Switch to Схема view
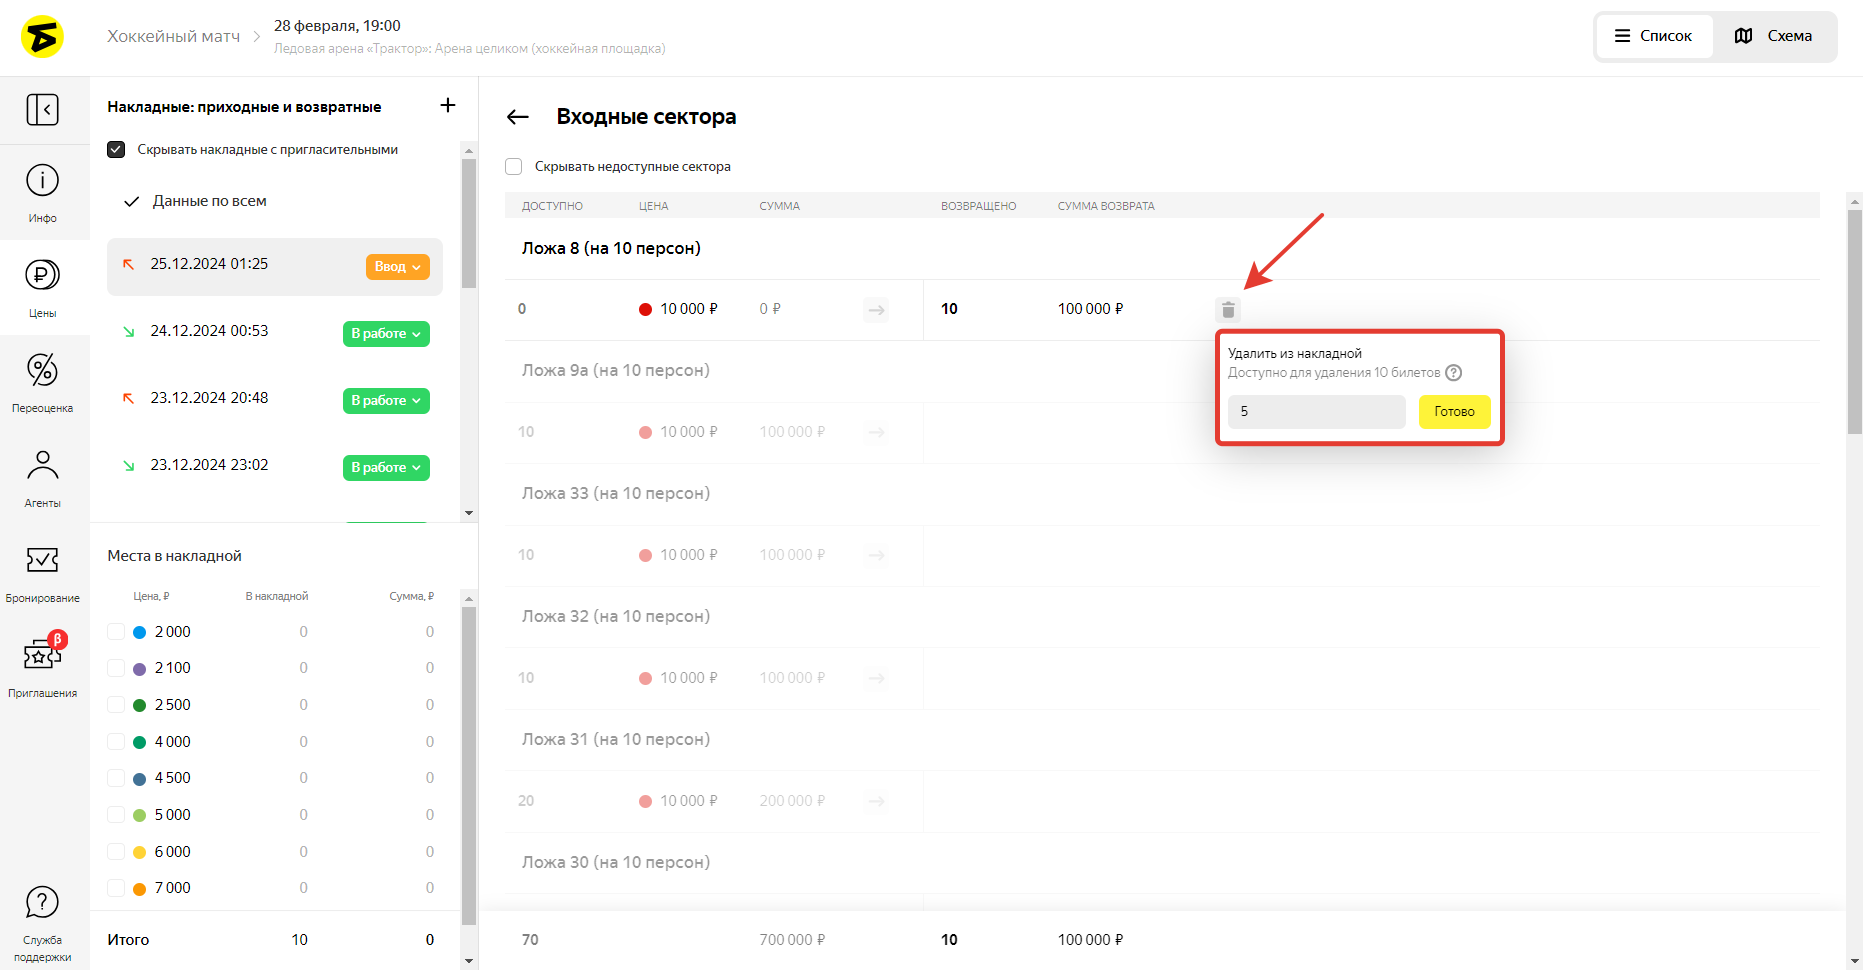 [x=1774, y=36]
